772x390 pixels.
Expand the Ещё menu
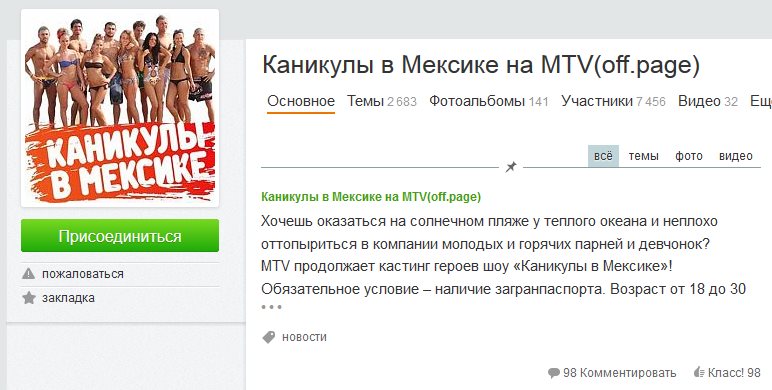tap(761, 101)
